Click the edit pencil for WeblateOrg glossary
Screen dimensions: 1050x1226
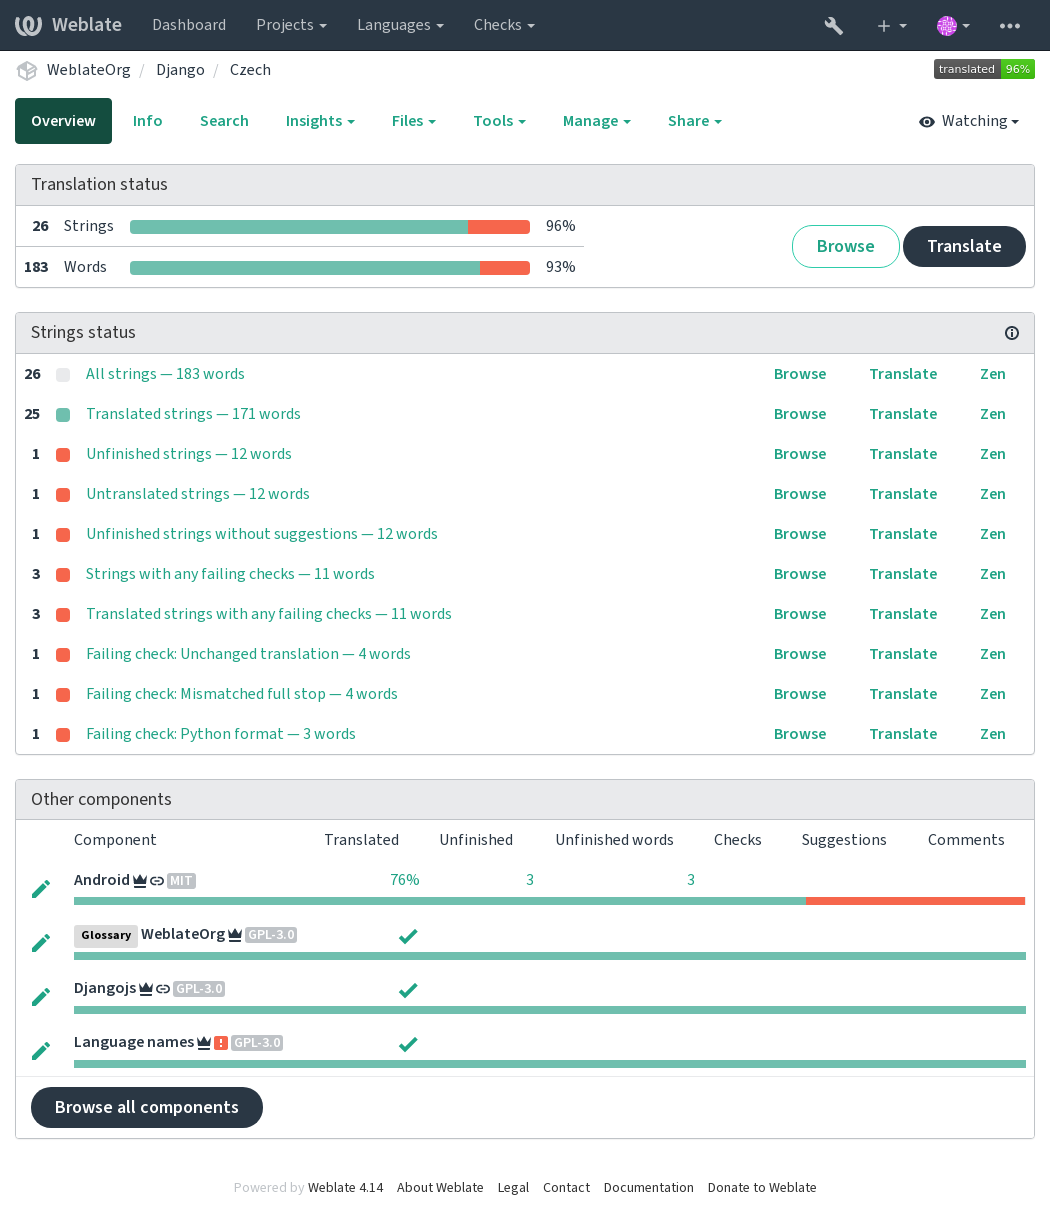[41, 943]
